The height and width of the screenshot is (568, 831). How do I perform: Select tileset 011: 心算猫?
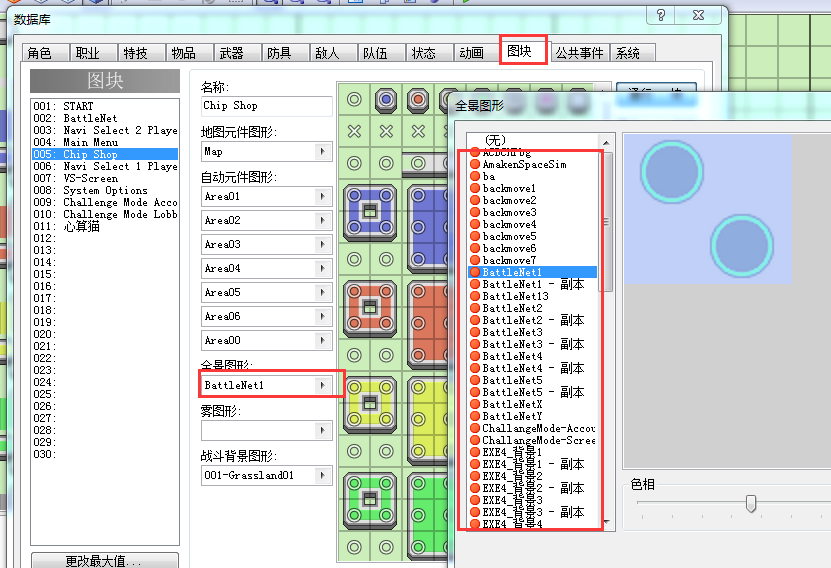coord(105,226)
